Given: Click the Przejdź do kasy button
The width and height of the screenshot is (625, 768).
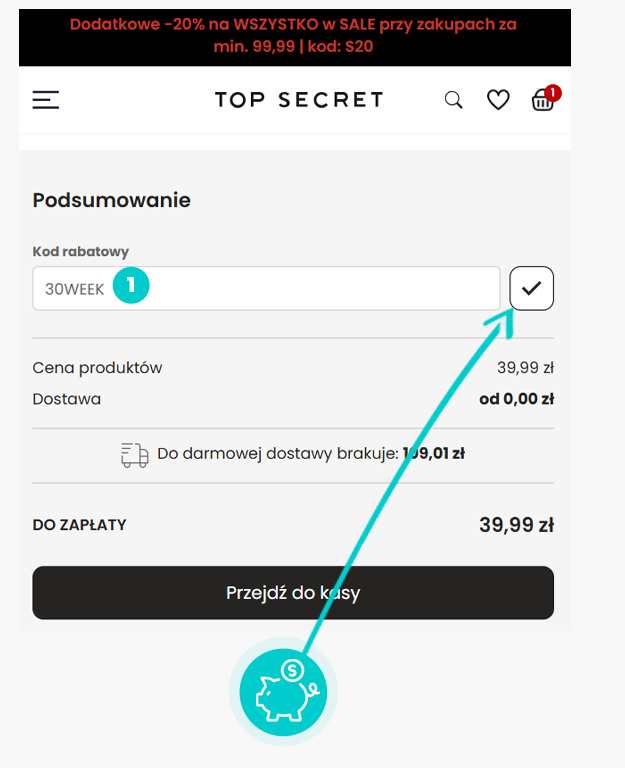Looking at the screenshot, I should pyautogui.click(x=293, y=593).
